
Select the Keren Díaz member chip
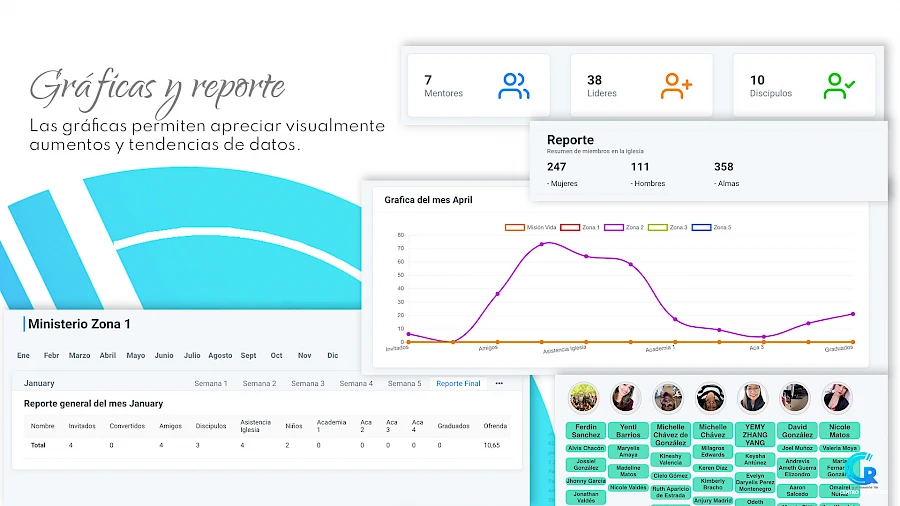click(712, 468)
